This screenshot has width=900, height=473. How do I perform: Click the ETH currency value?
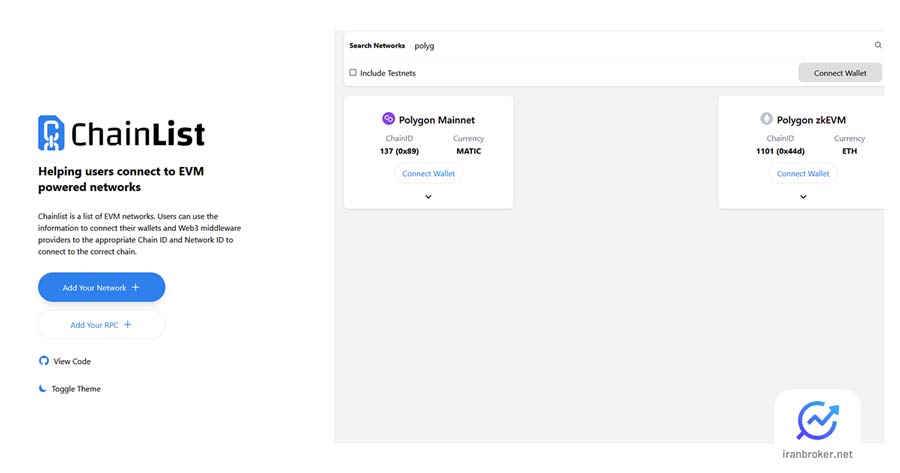[849, 151]
